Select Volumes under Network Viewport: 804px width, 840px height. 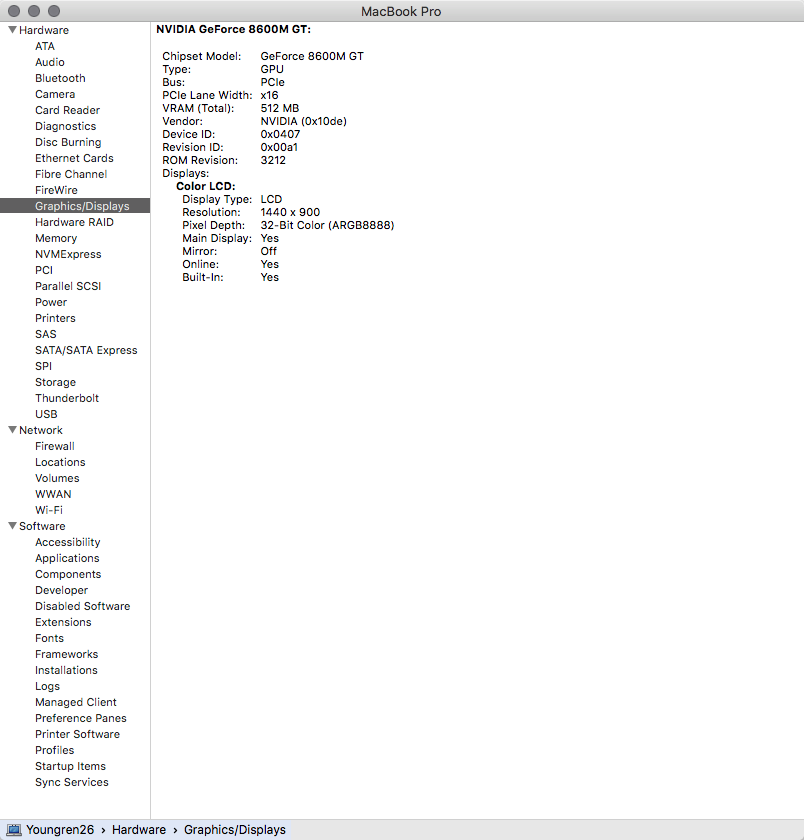click(x=57, y=478)
